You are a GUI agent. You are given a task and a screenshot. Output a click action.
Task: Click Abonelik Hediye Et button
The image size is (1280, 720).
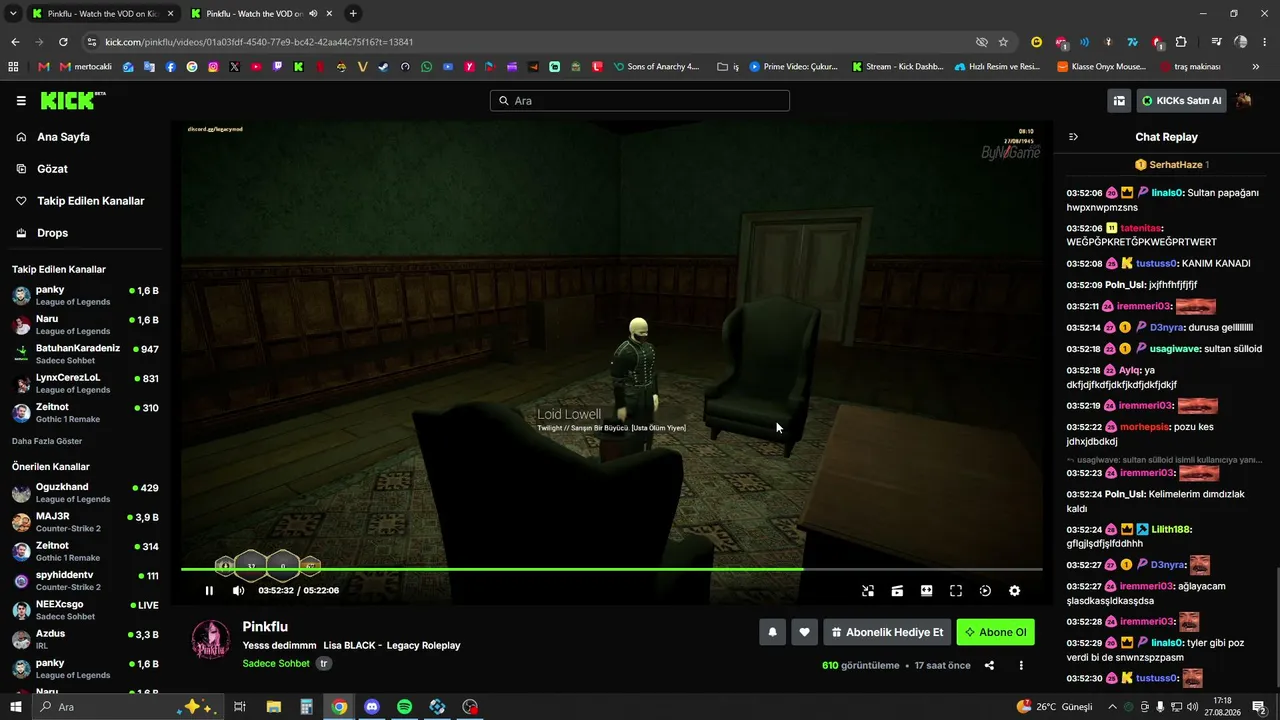pyautogui.click(x=887, y=632)
